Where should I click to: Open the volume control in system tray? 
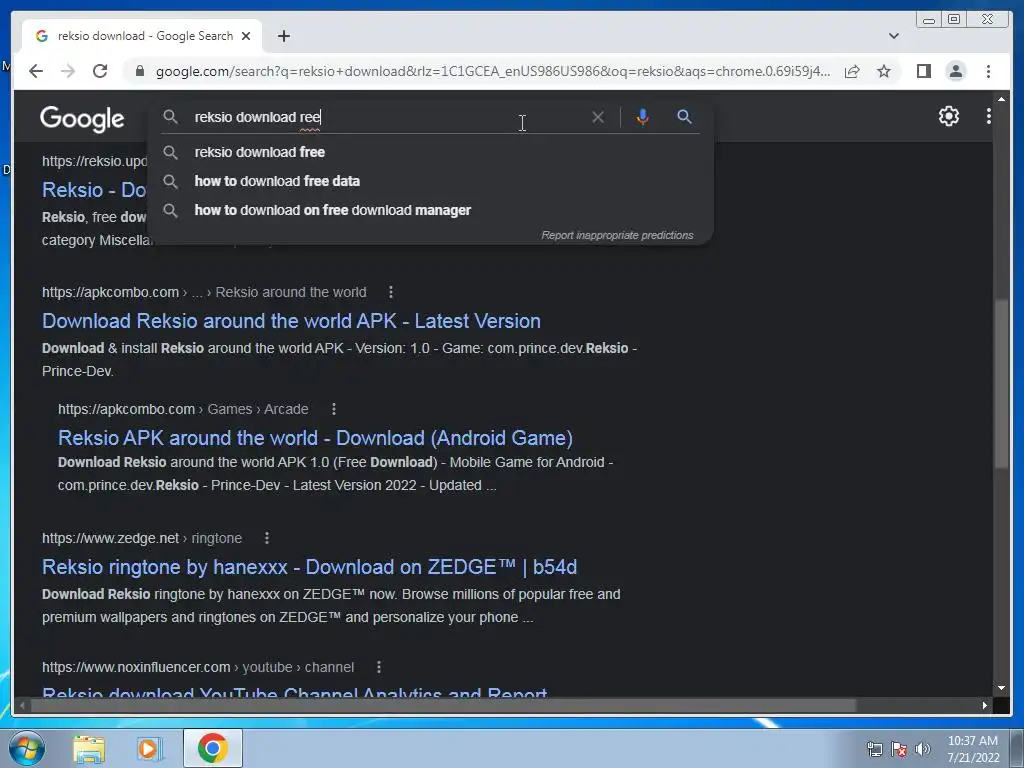pyautogui.click(x=922, y=749)
